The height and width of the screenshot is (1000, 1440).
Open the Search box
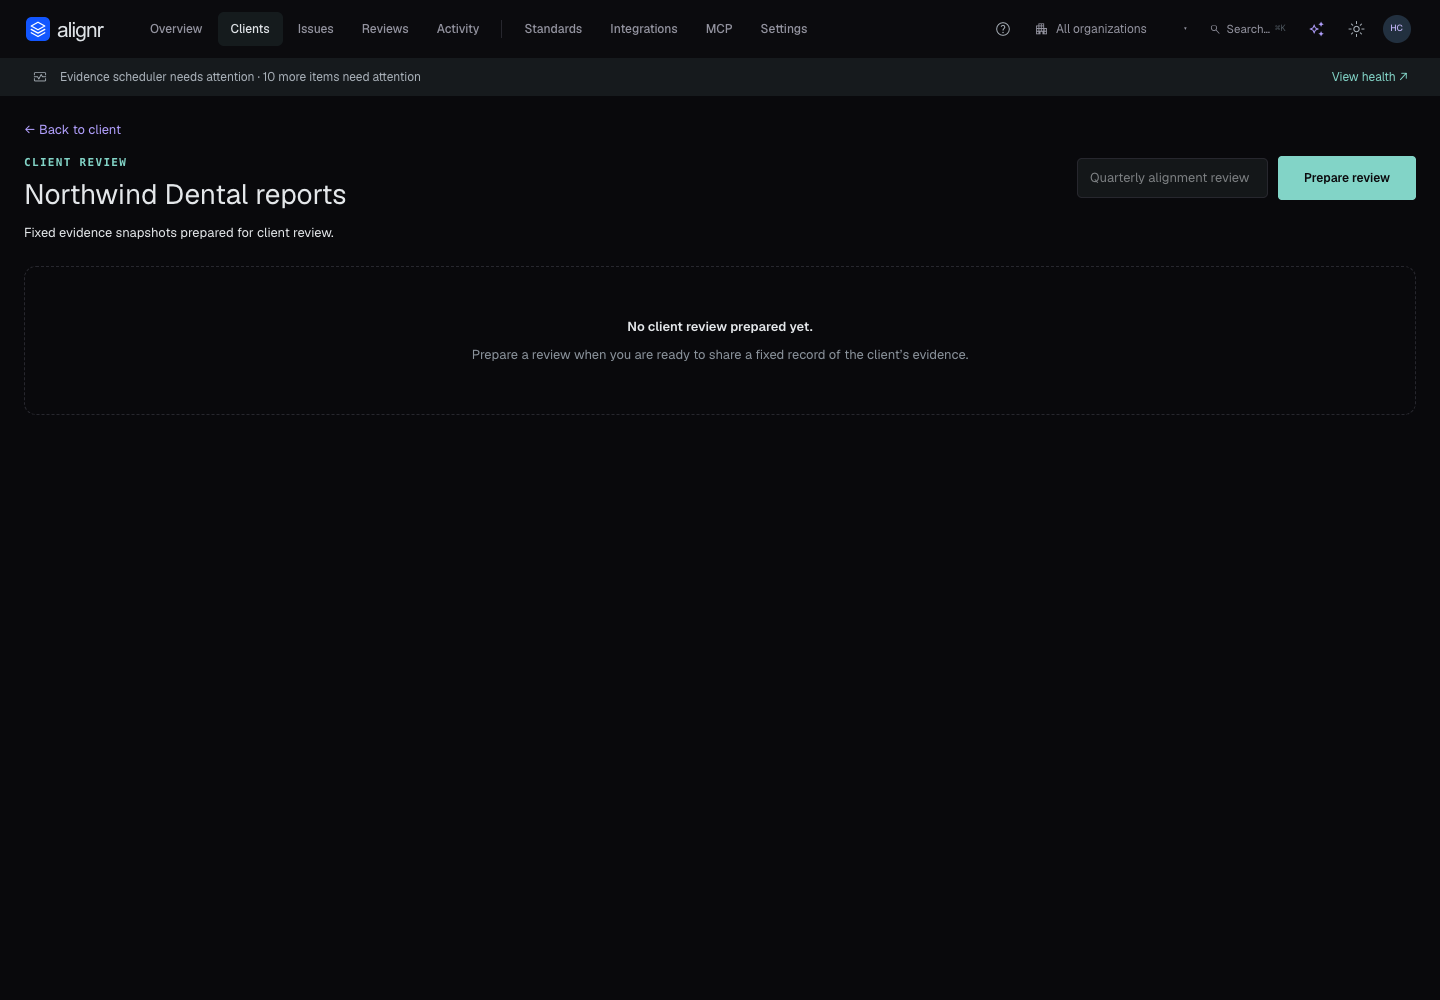[x=1248, y=29]
